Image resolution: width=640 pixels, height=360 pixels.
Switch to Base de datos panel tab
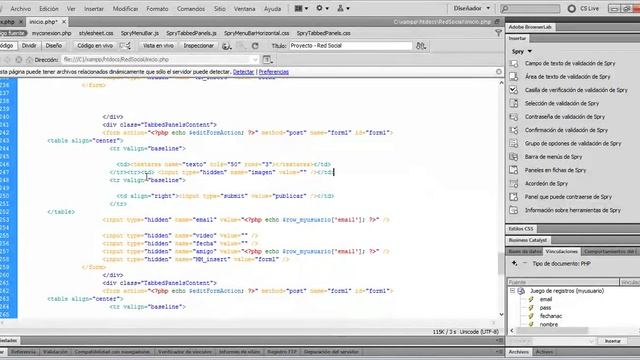pos(525,251)
